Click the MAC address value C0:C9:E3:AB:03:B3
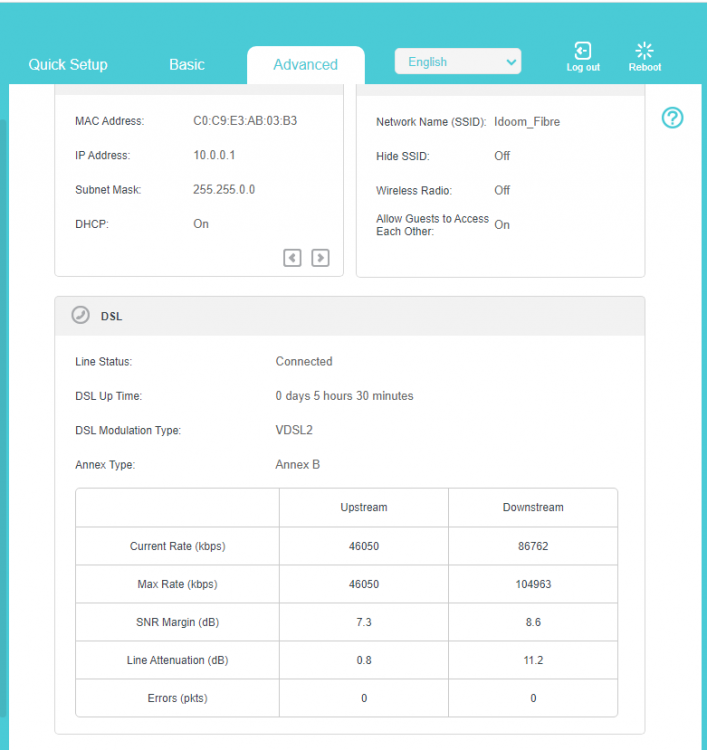Viewport: 707px width, 750px height. [x=245, y=121]
